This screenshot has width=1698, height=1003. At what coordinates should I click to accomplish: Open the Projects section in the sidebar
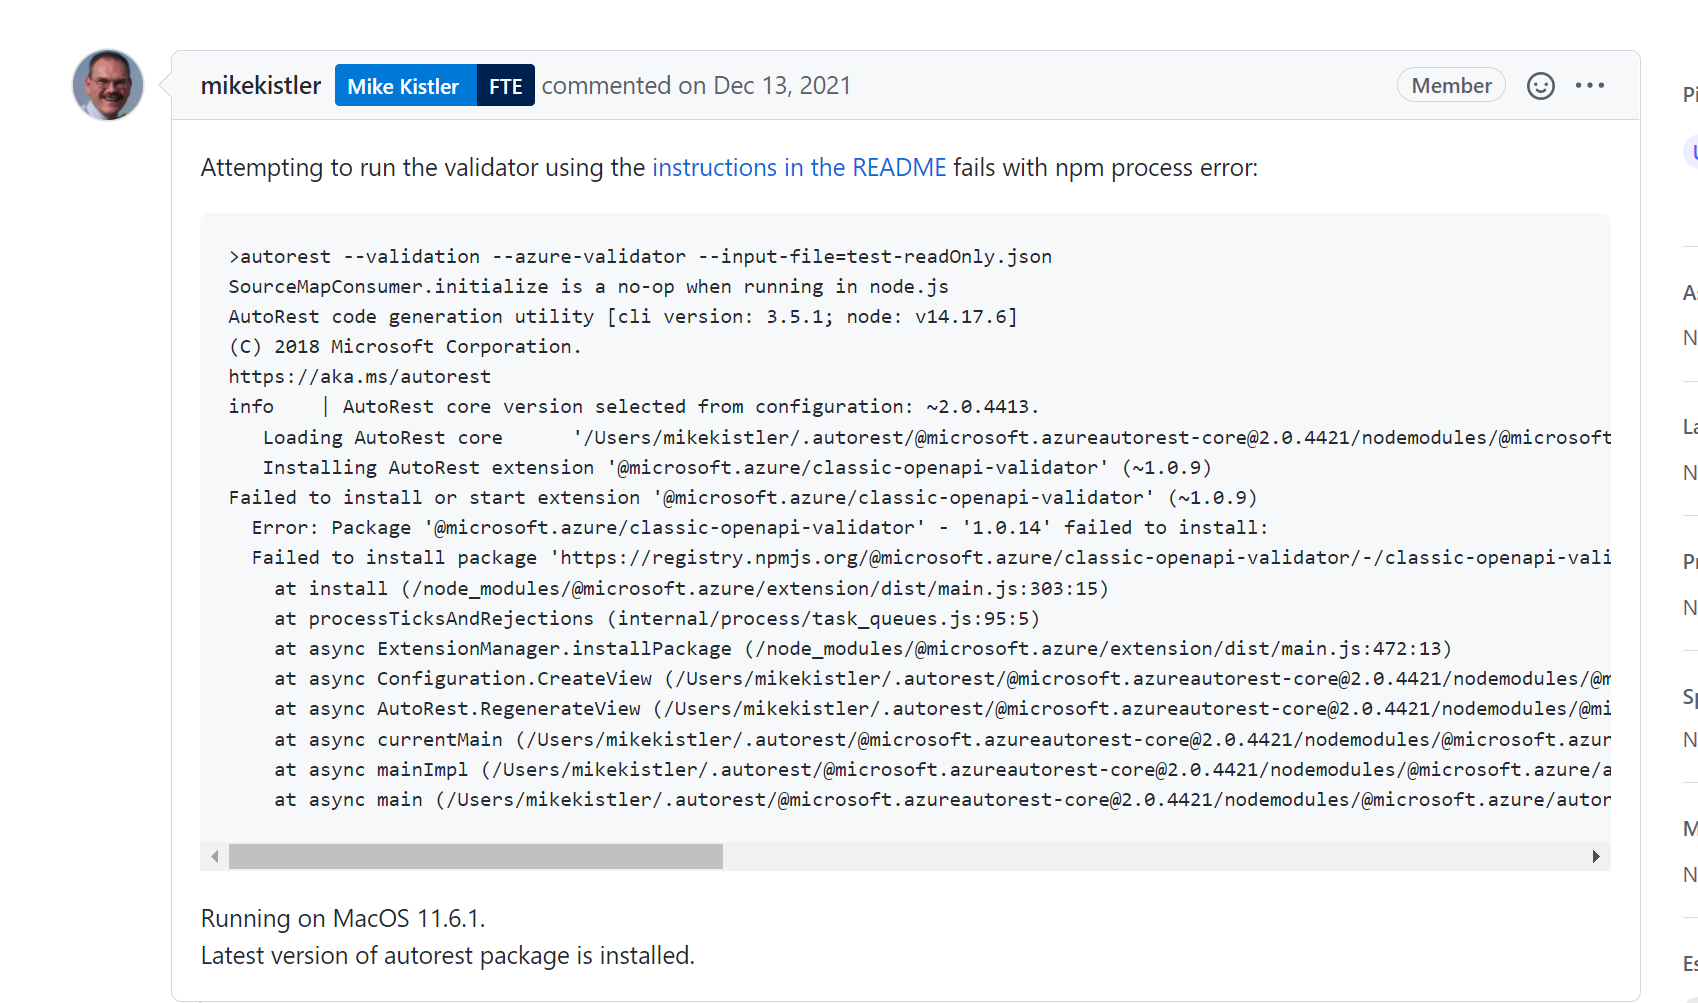coord(1690,560)
